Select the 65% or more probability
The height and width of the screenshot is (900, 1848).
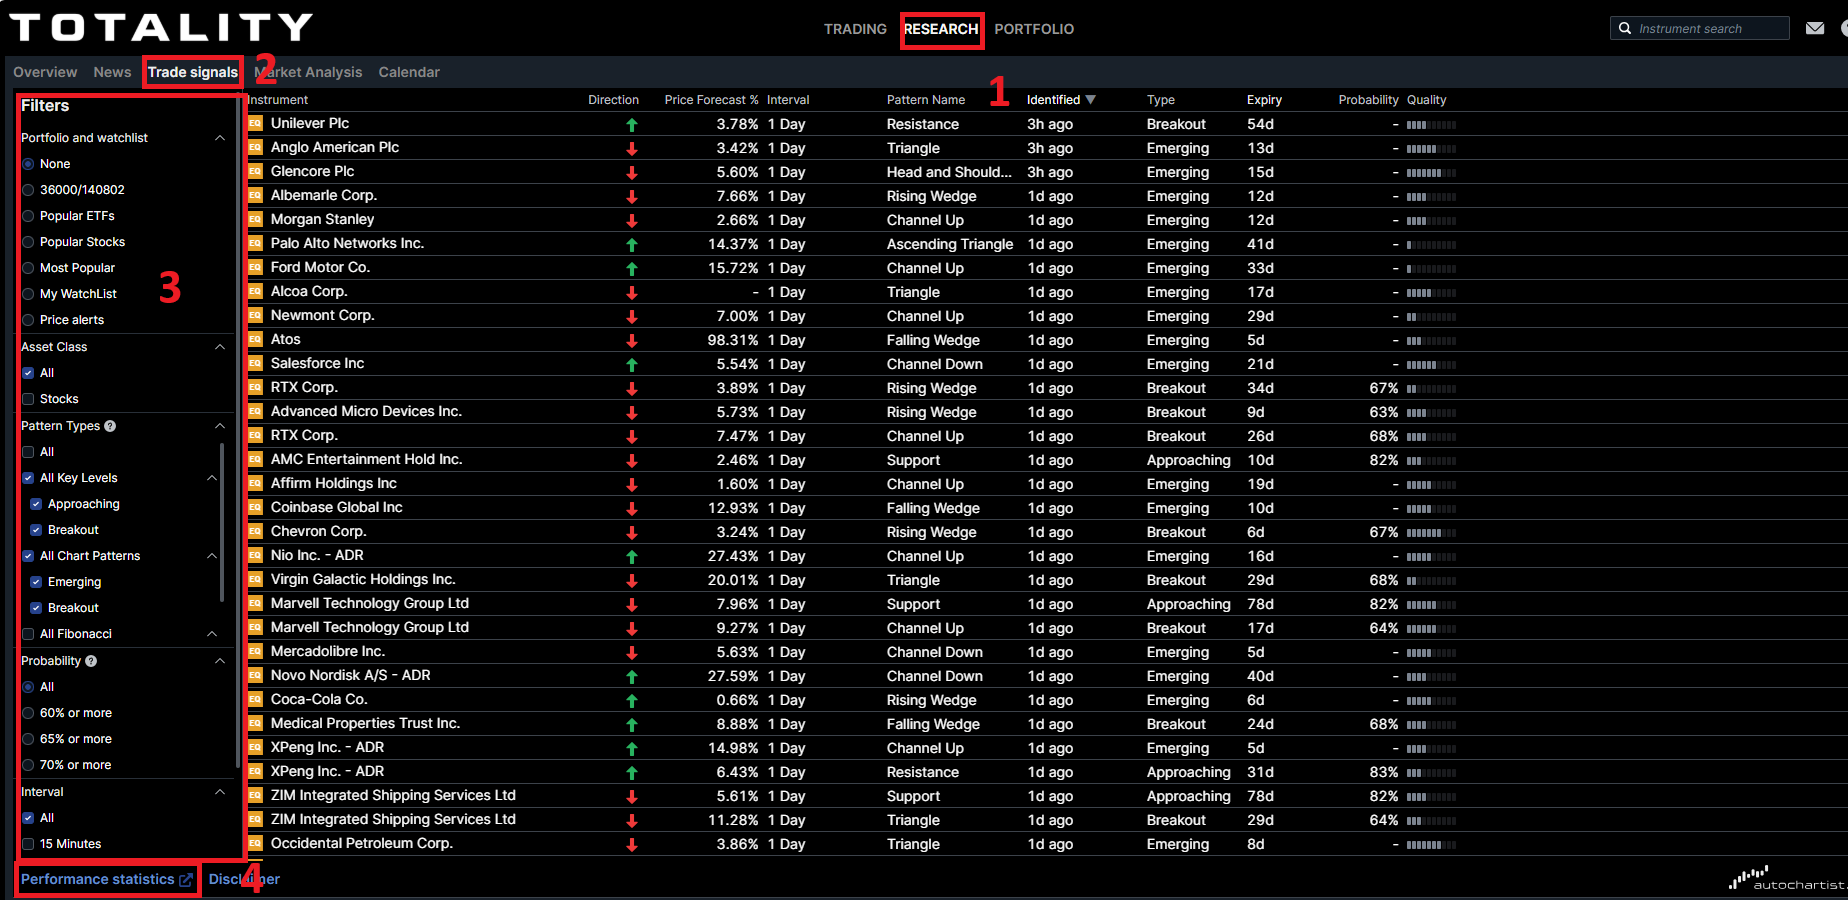(x=28, y=739)
